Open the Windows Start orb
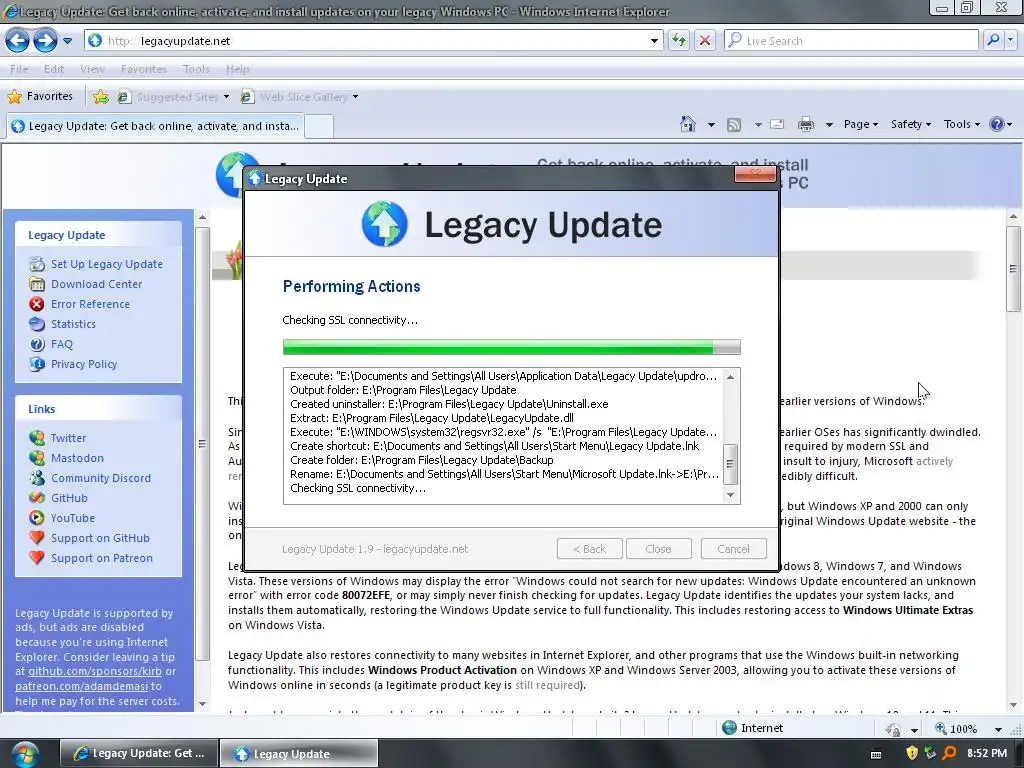 [x=25, y=754]
